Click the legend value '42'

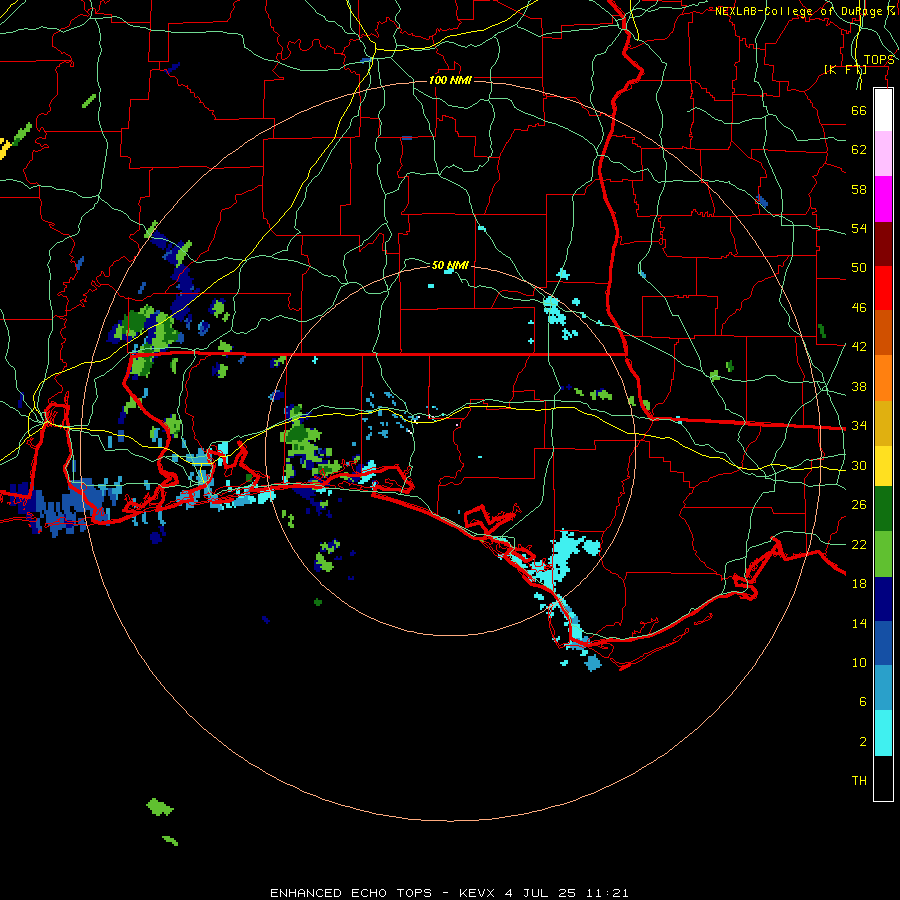[x=859, y=347]
